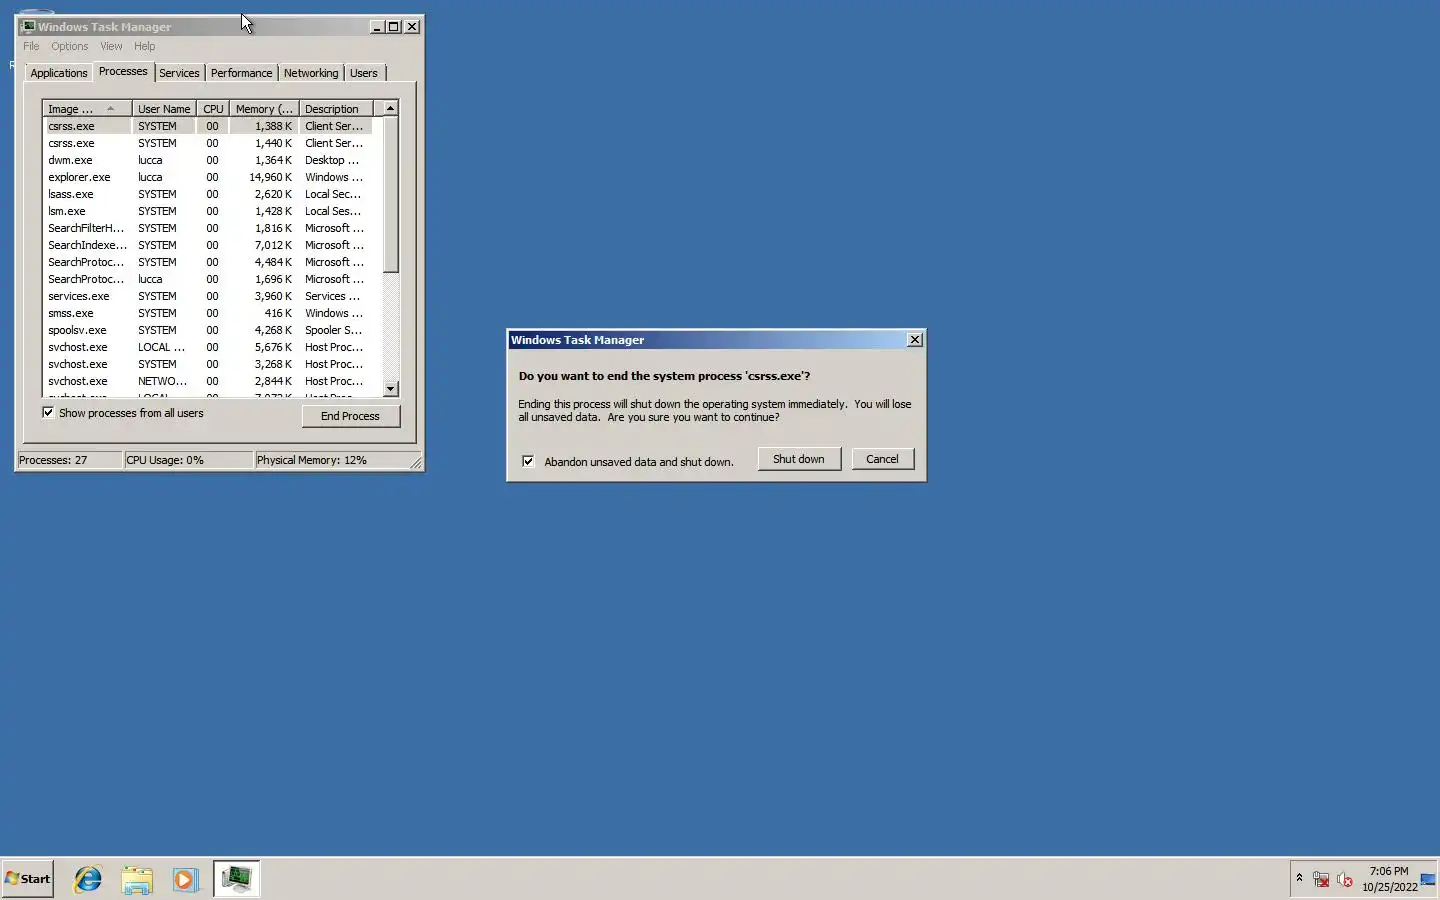The height and width of the screenshot is (900, 1440).
Task: Open the View menu
Action: click(111, 46)
